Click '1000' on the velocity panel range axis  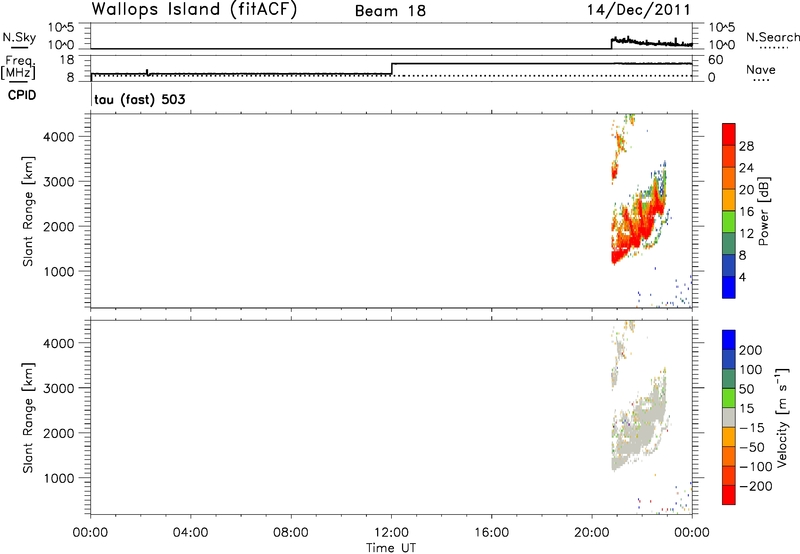59,478
